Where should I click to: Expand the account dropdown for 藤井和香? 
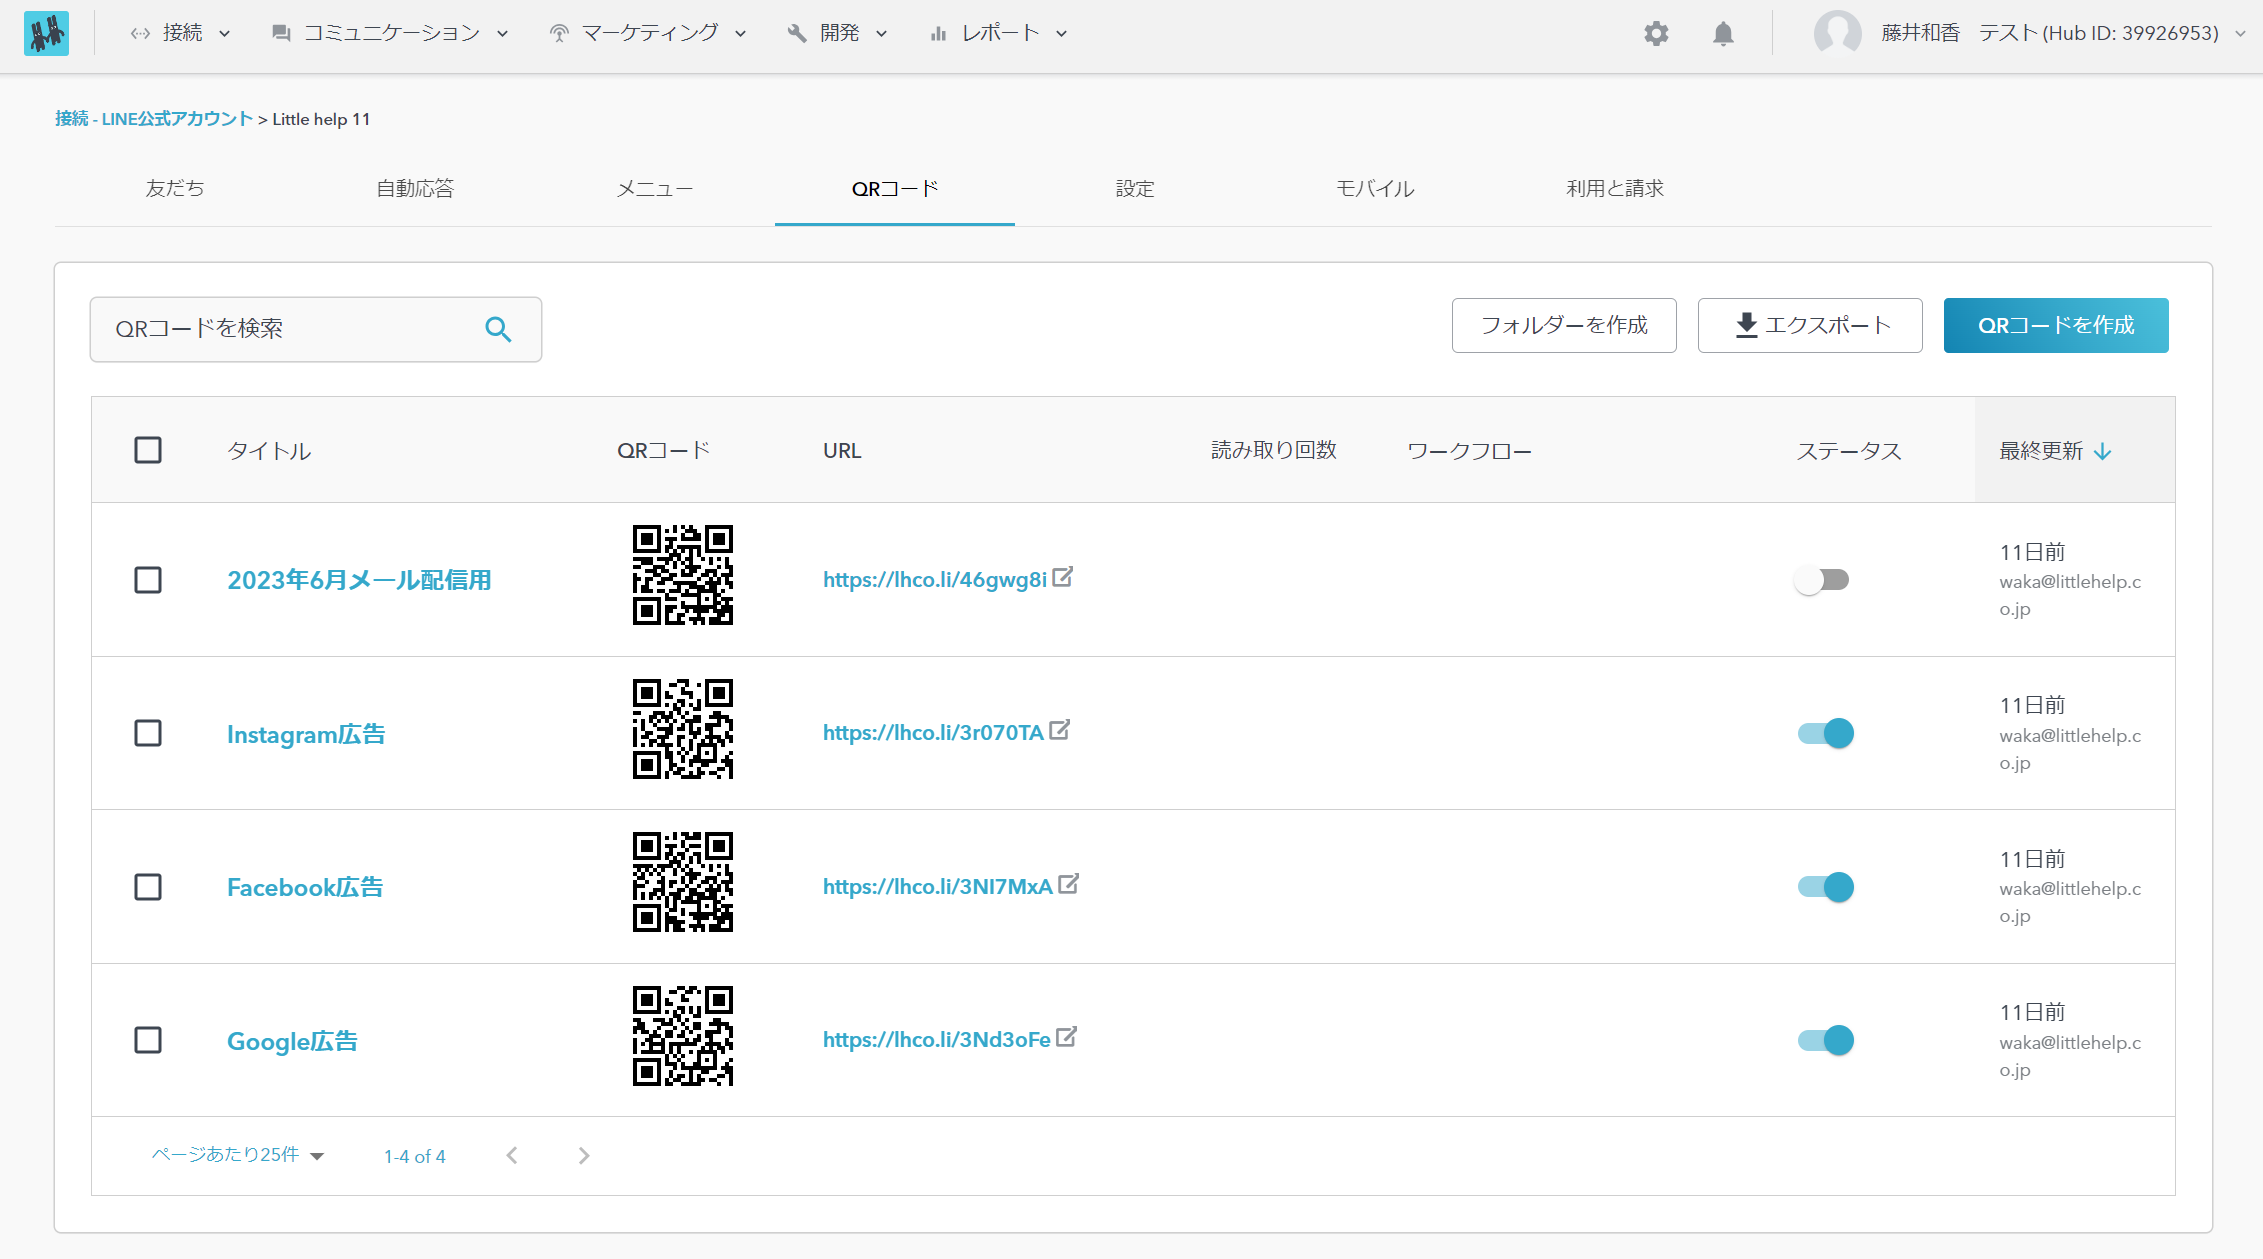[2240, 33]
